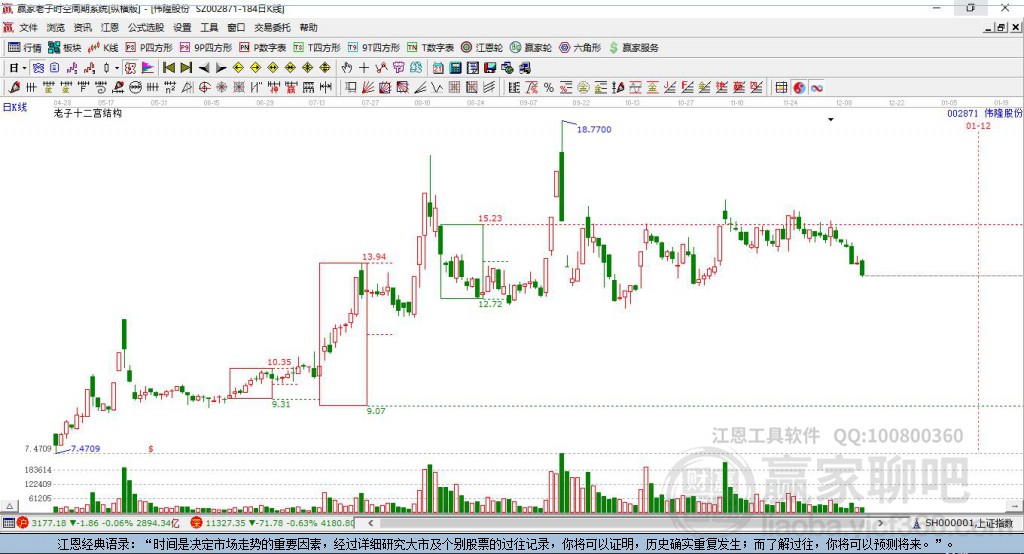
Task: Open the 文件 menu
Action: (x=28, y=27)
